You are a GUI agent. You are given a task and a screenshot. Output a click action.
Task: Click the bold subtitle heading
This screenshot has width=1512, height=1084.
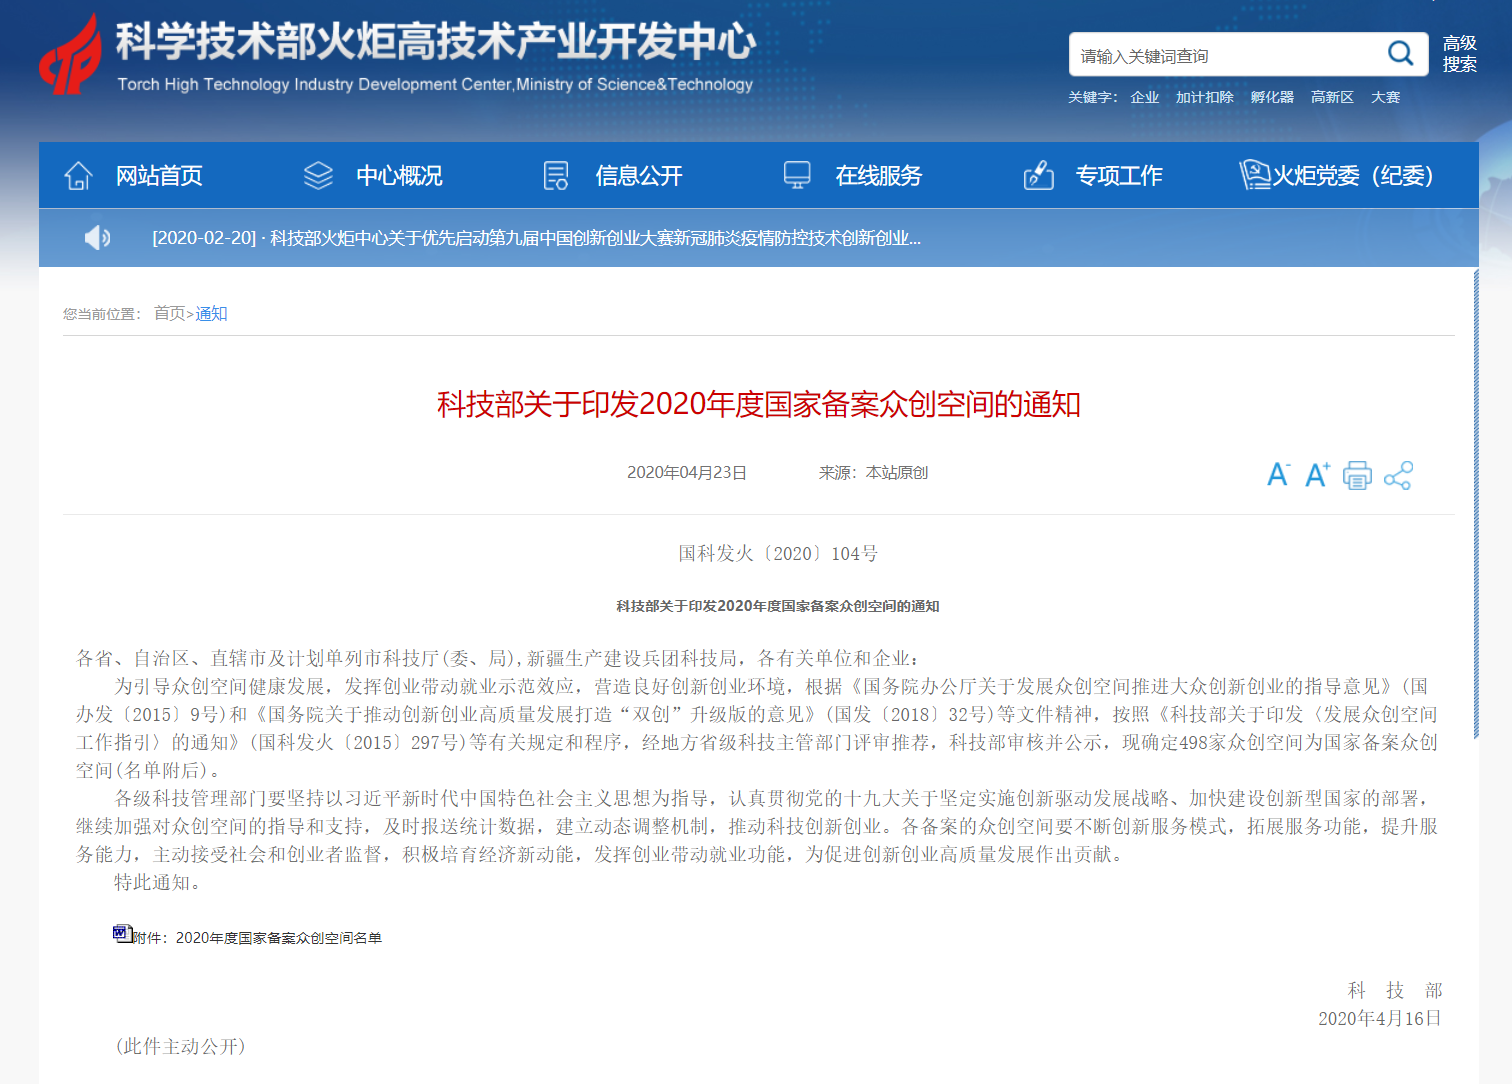point(778,606)
